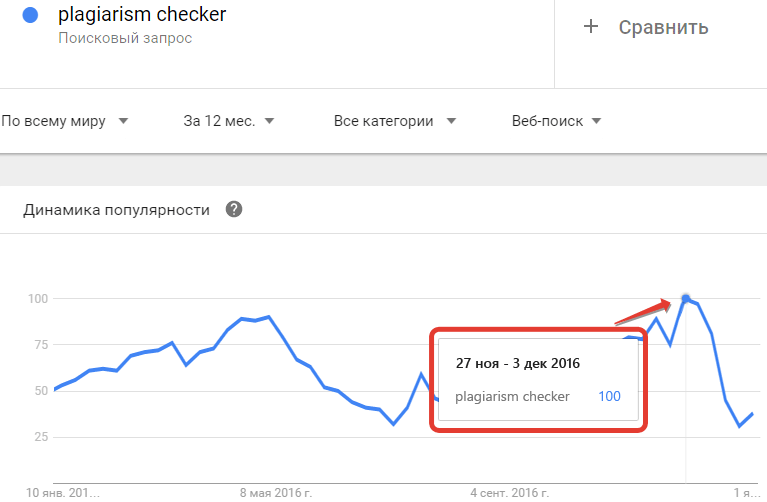The image size is (767, 502).
Task: Click the 8 мая 2016 г. axis label
Action: [x=275, y=493]
